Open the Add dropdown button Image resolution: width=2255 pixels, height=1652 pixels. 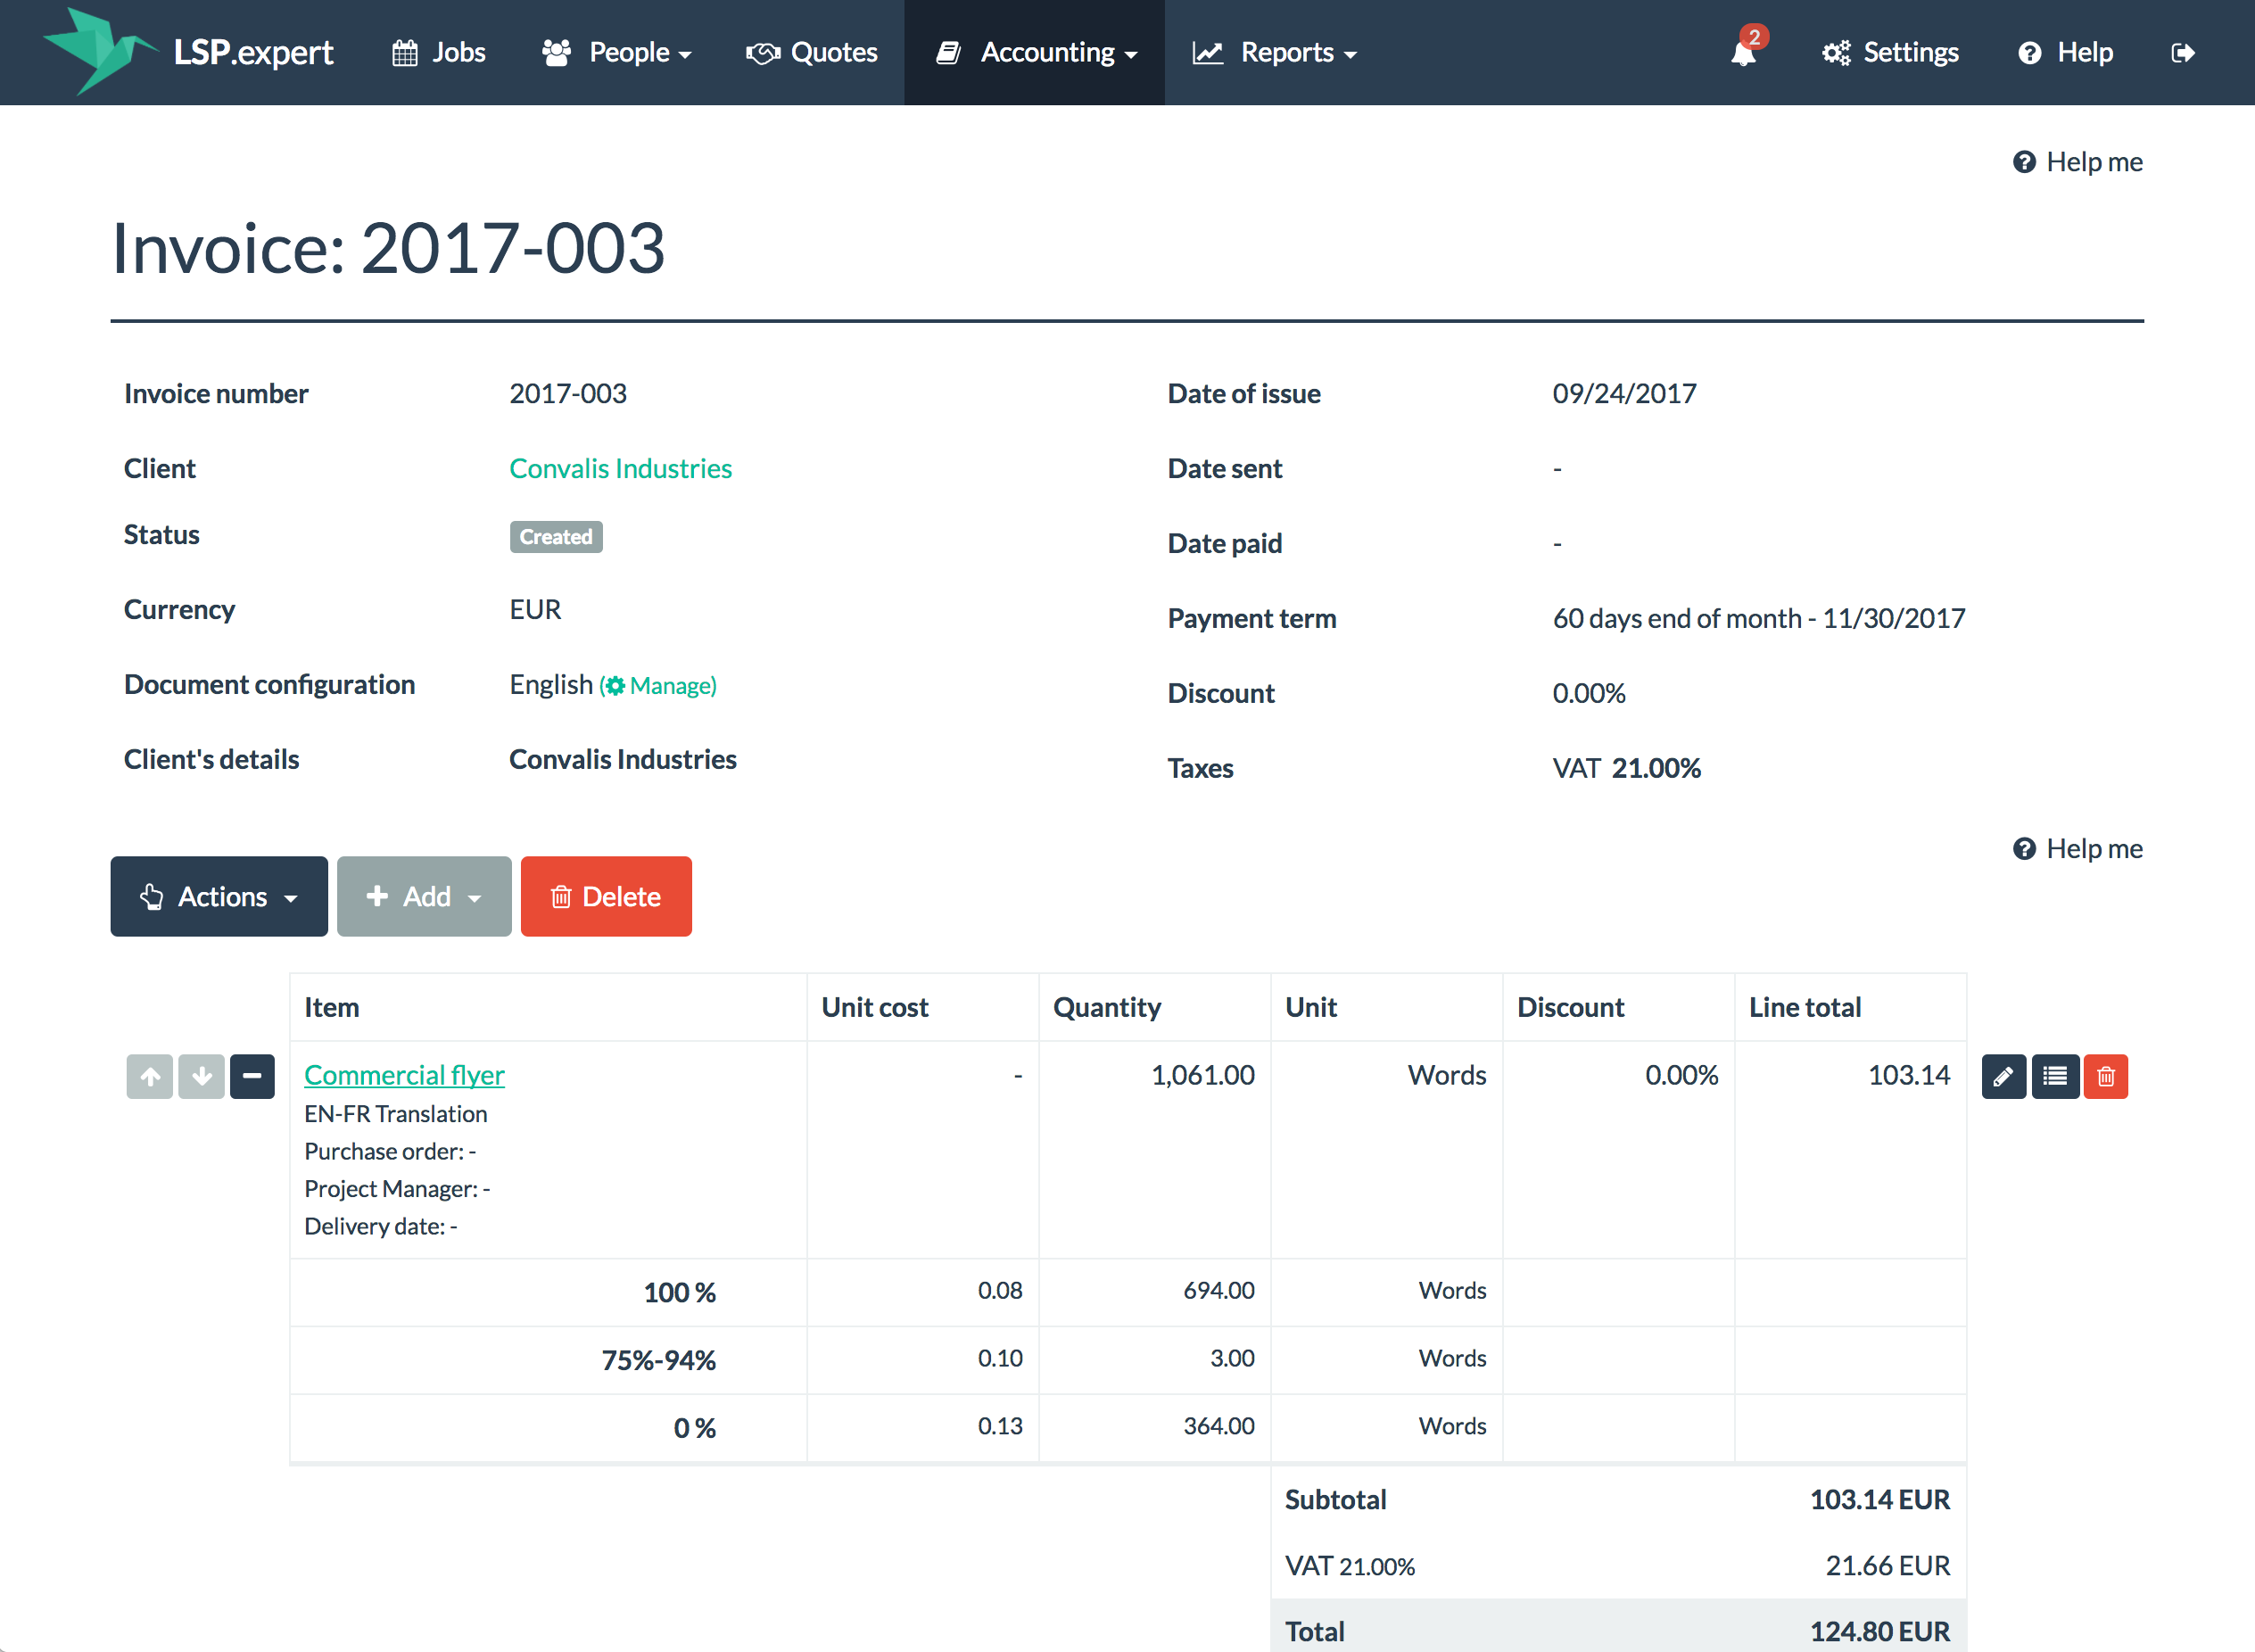(x=424, y=897)
